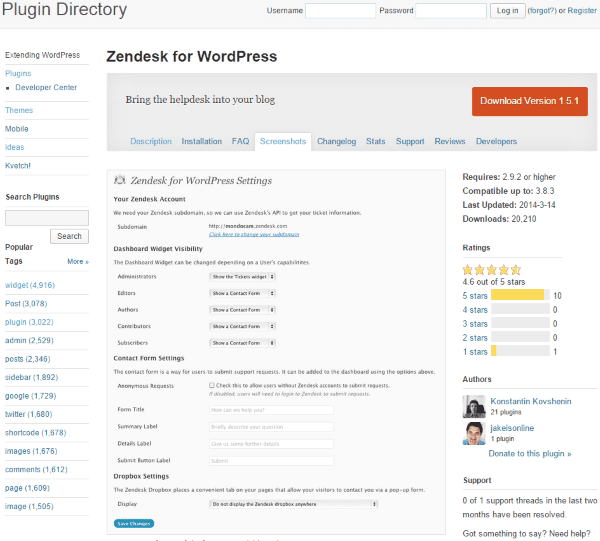Switch to the Installation tab

[202, 141]
